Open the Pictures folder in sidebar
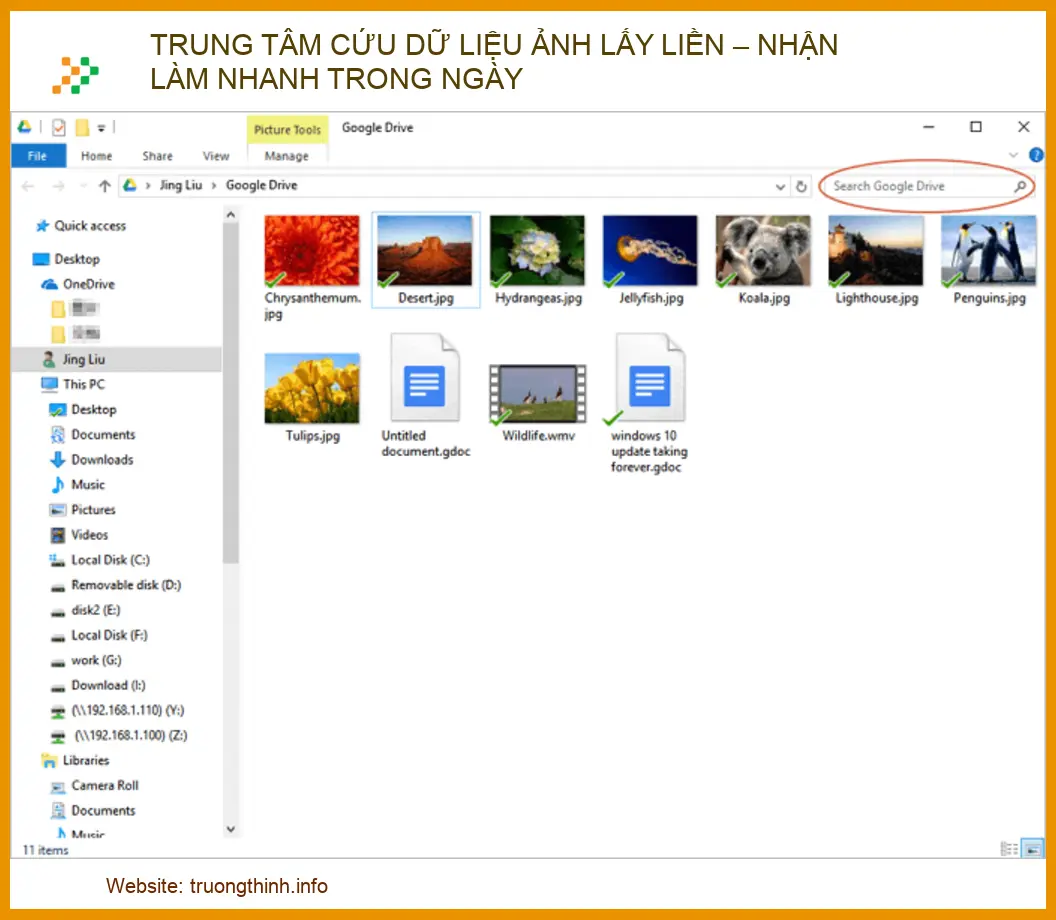This screenshot has width=1056, height=920. coord(82,510)
